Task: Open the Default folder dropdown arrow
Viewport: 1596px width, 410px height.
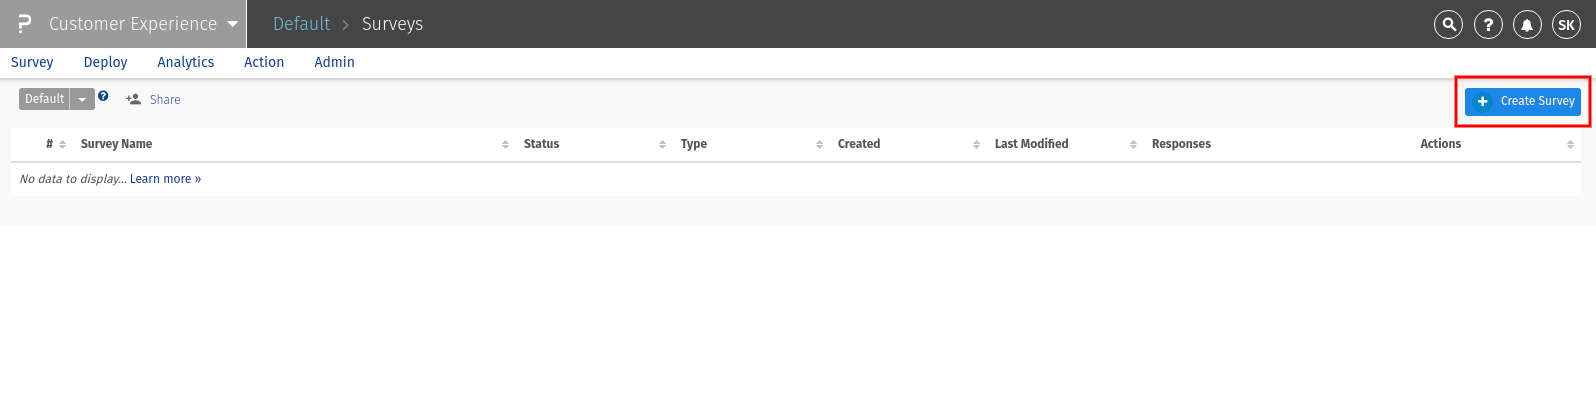Action: pos(82,99)
